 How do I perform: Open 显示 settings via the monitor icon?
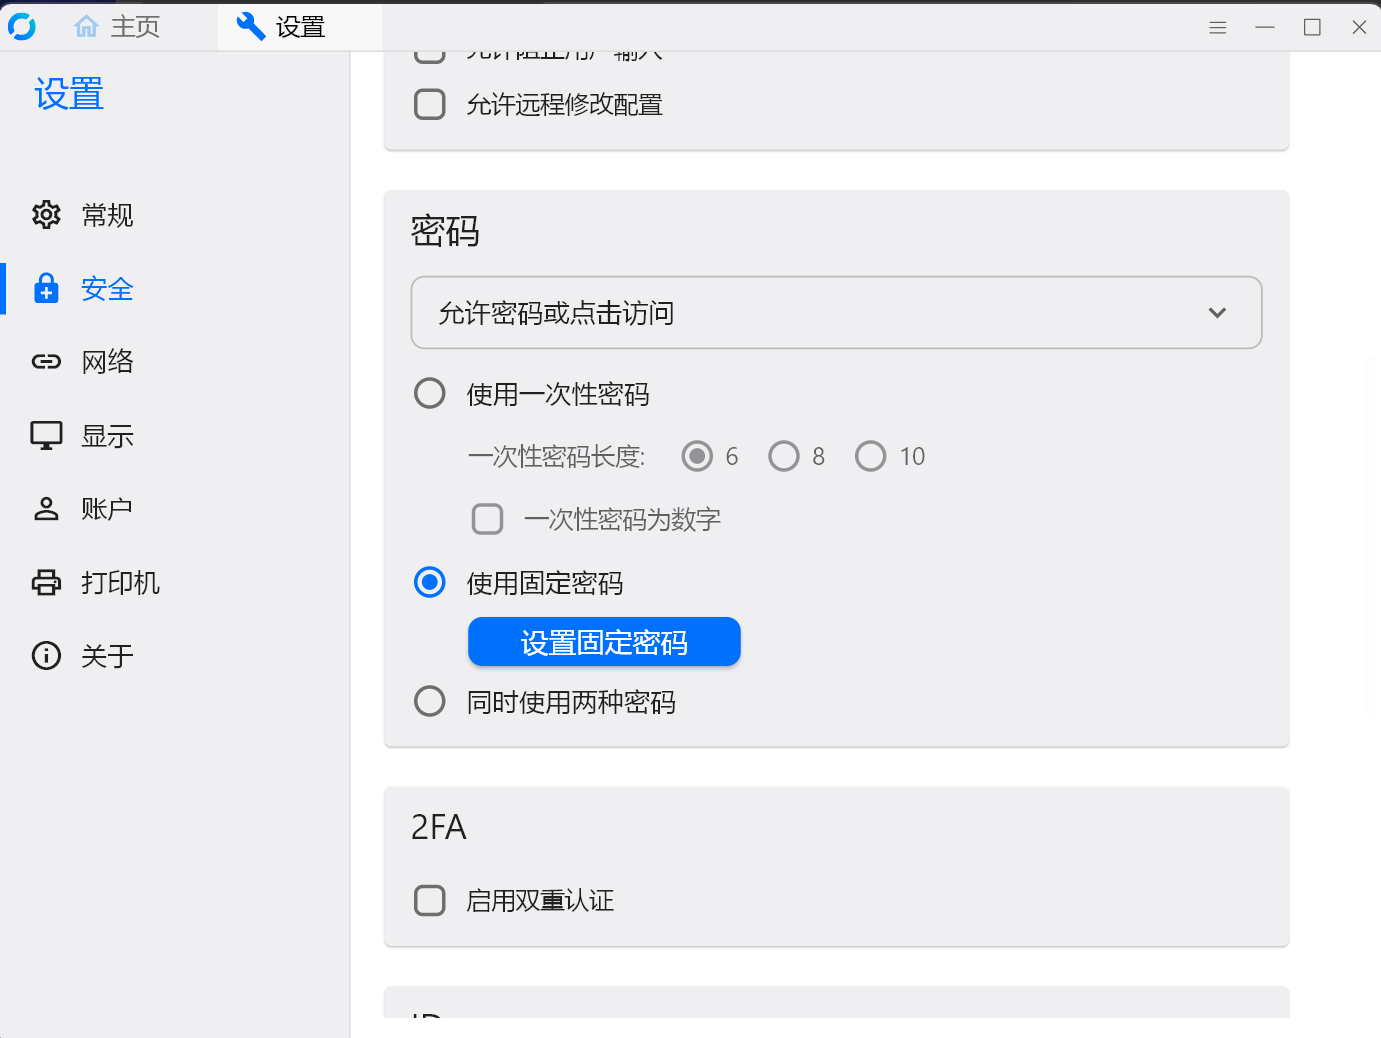coord(46,435)
